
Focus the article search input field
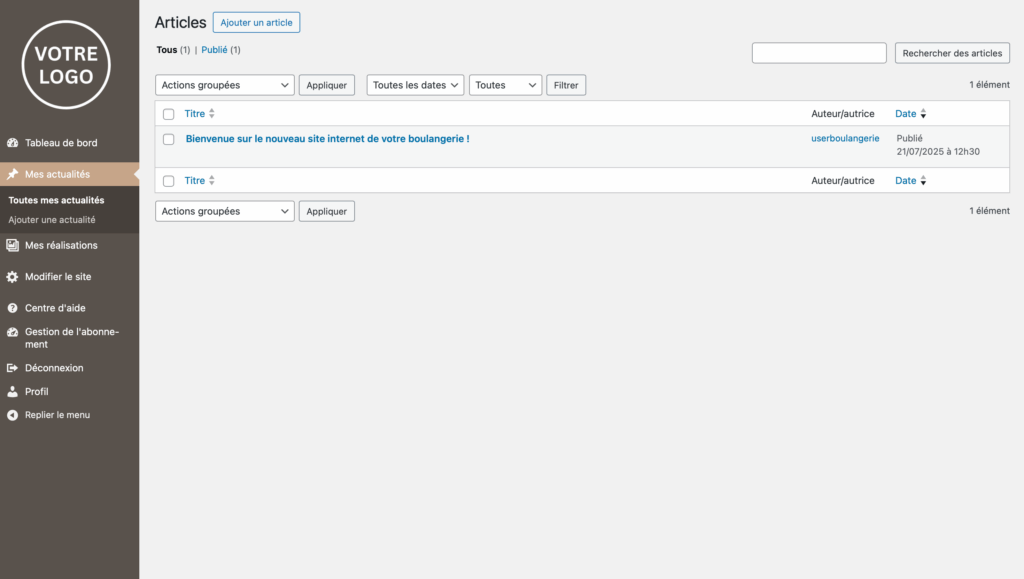click(x=819, y=53)
